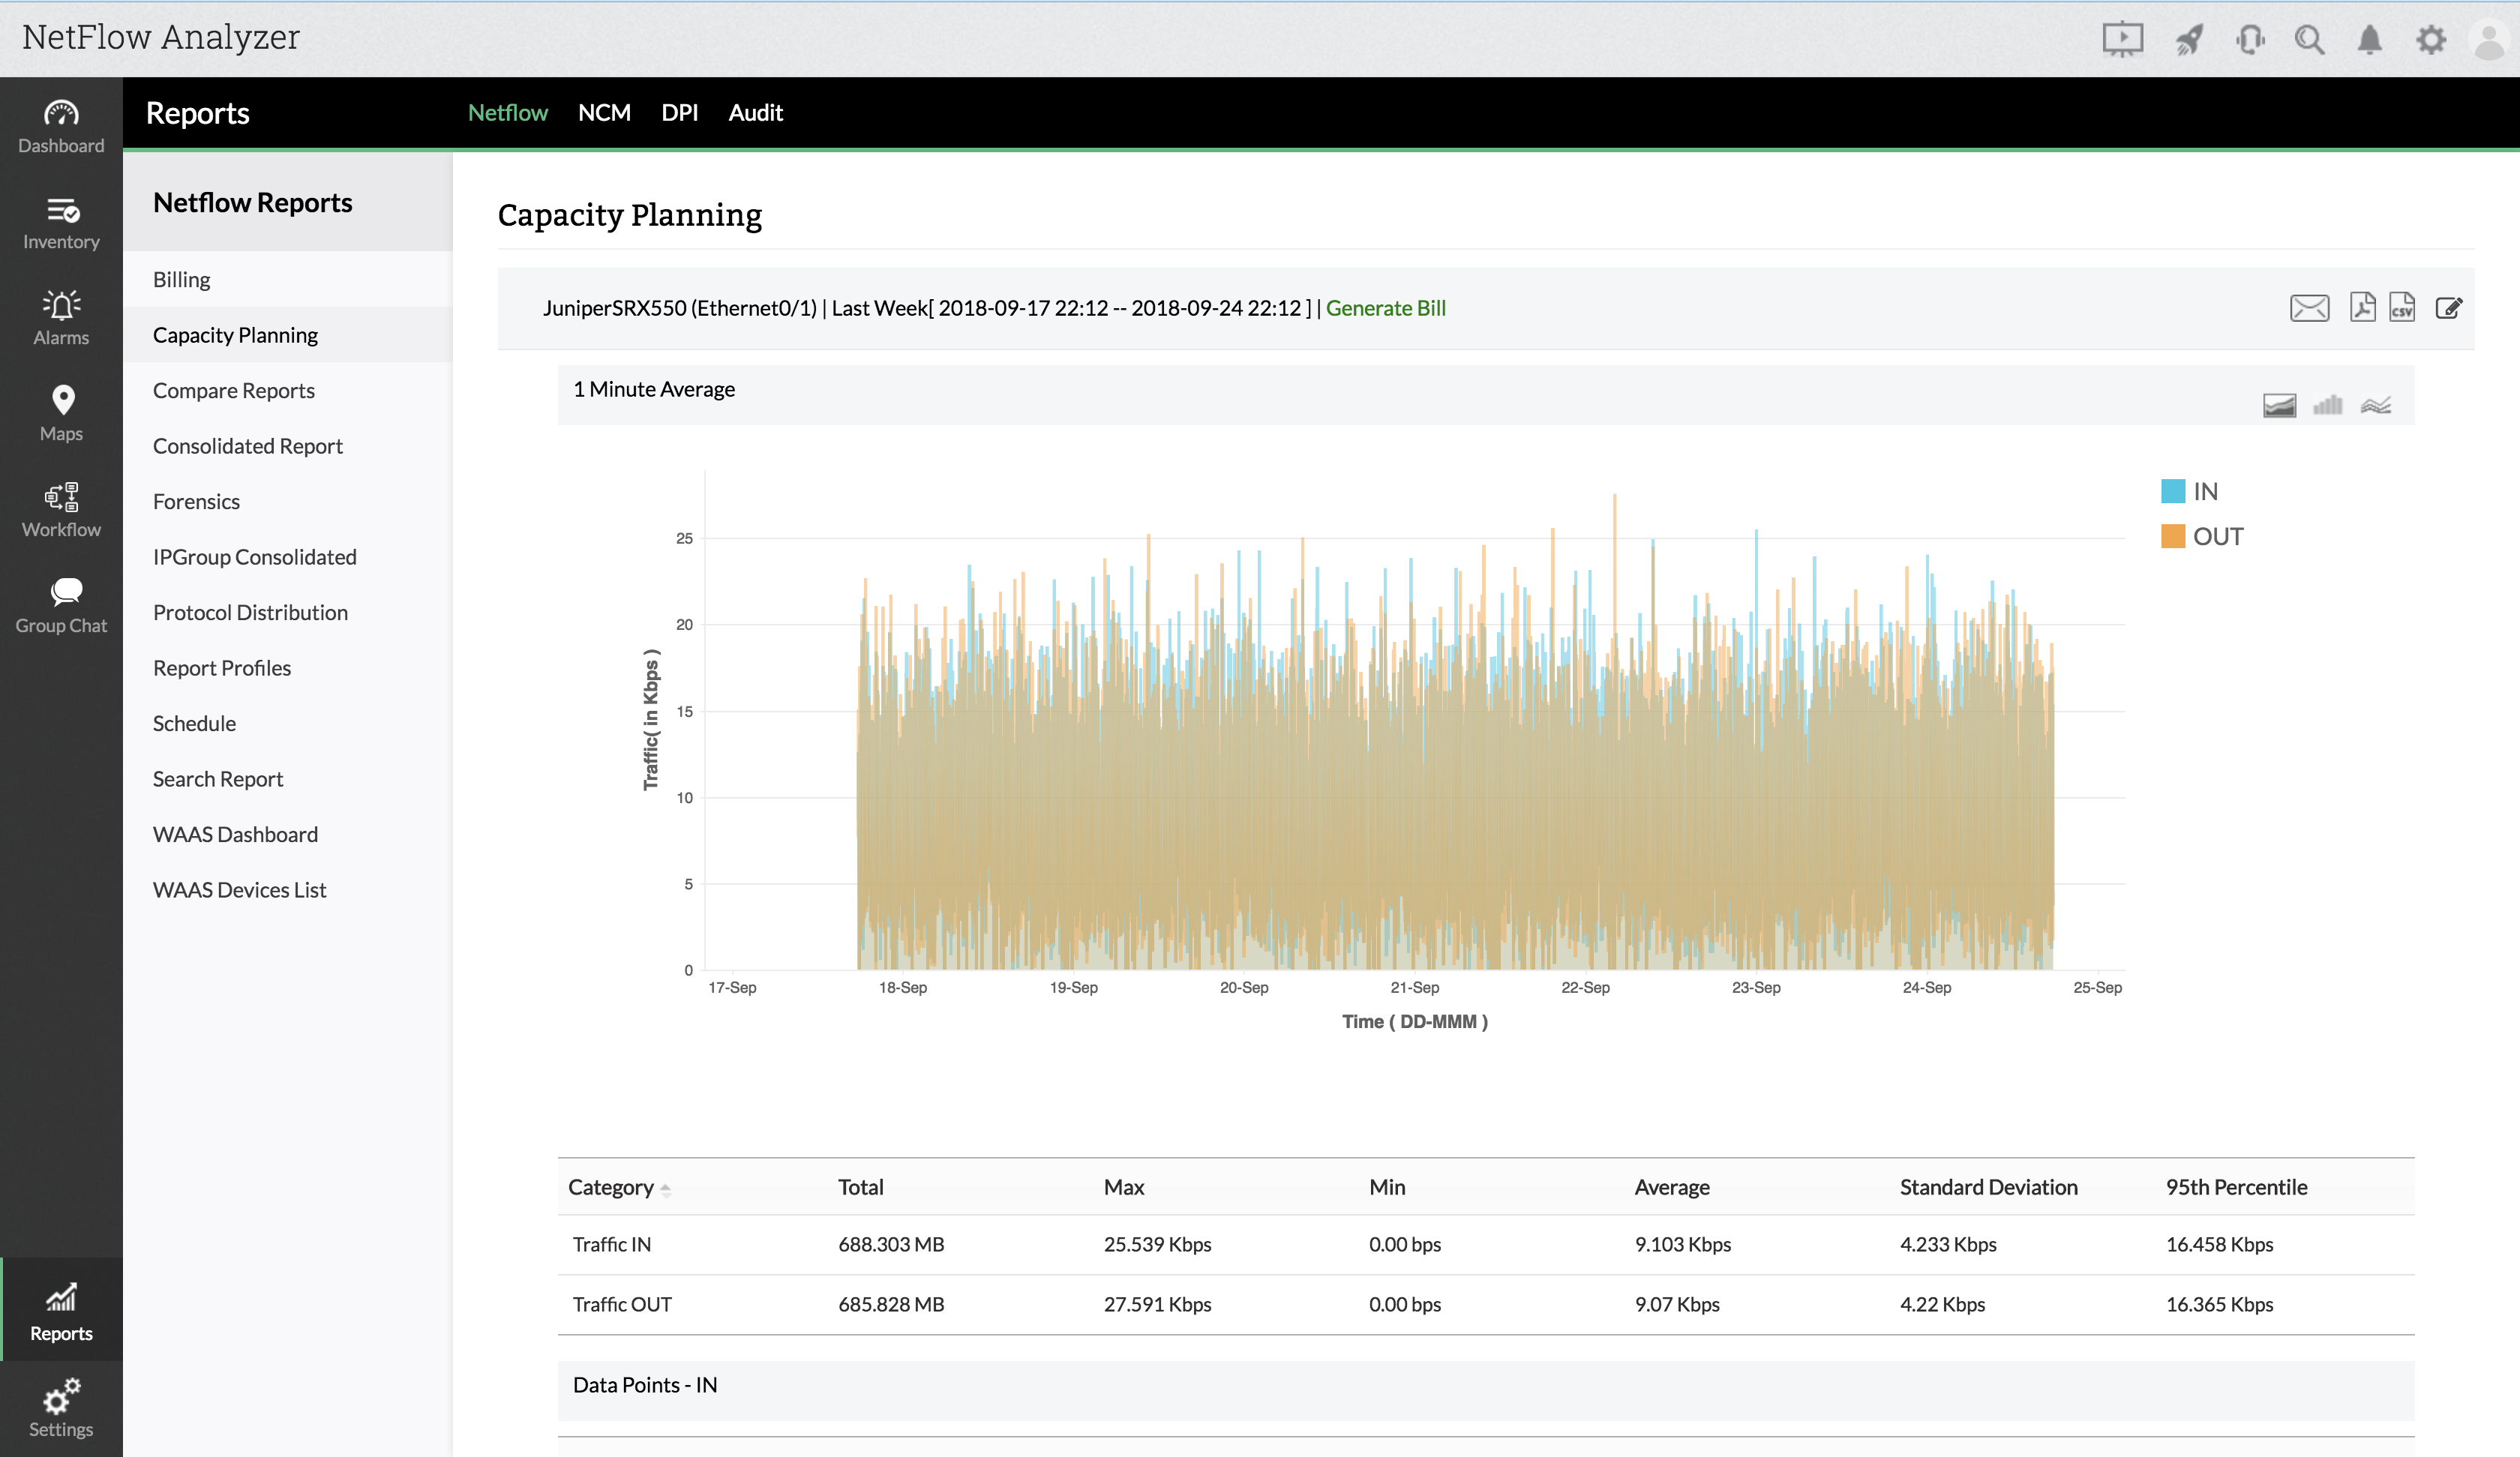Toggle the OUT series legend
2520x1457 pixels.
pos(2201,537)
